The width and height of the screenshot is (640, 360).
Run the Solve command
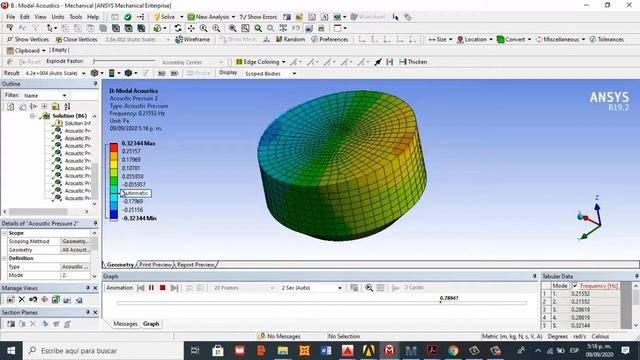(x=164, y=17)
